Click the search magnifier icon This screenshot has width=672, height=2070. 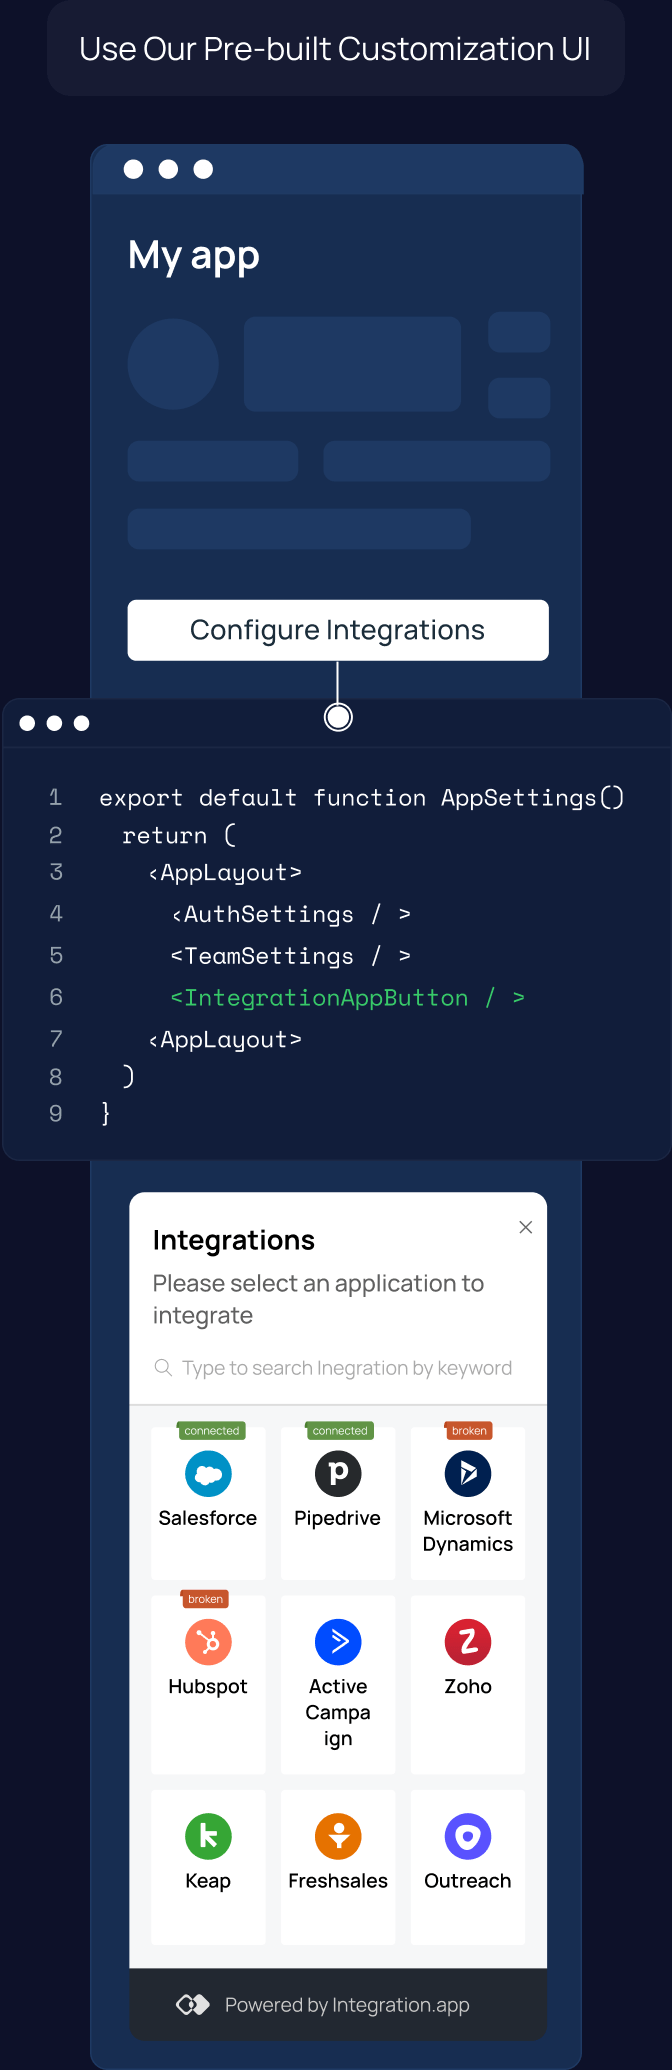click(x=163, y=1367)
